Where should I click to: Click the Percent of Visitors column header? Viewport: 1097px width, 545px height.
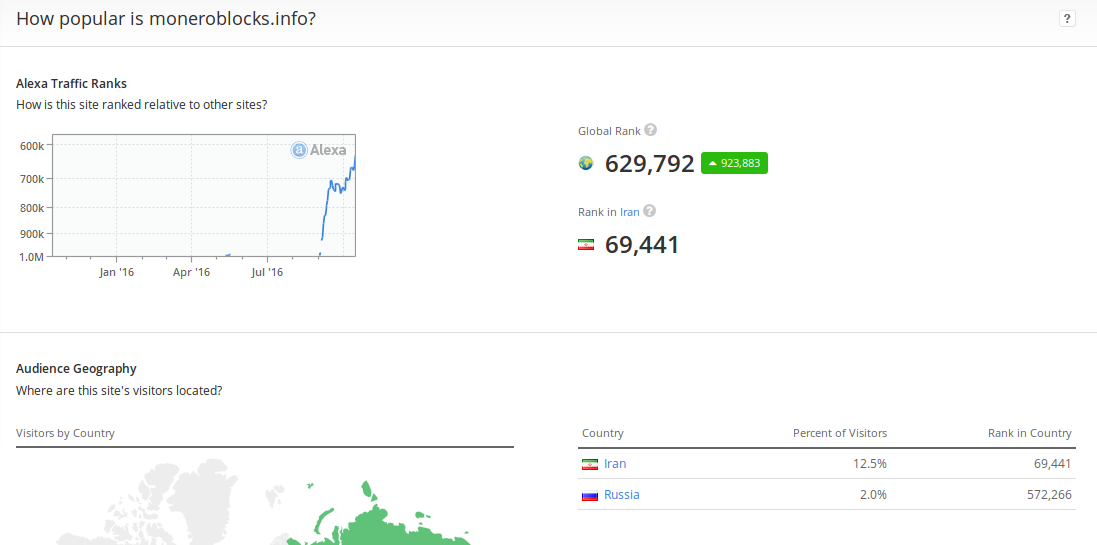pyautogui.click(x=840, y=433)
